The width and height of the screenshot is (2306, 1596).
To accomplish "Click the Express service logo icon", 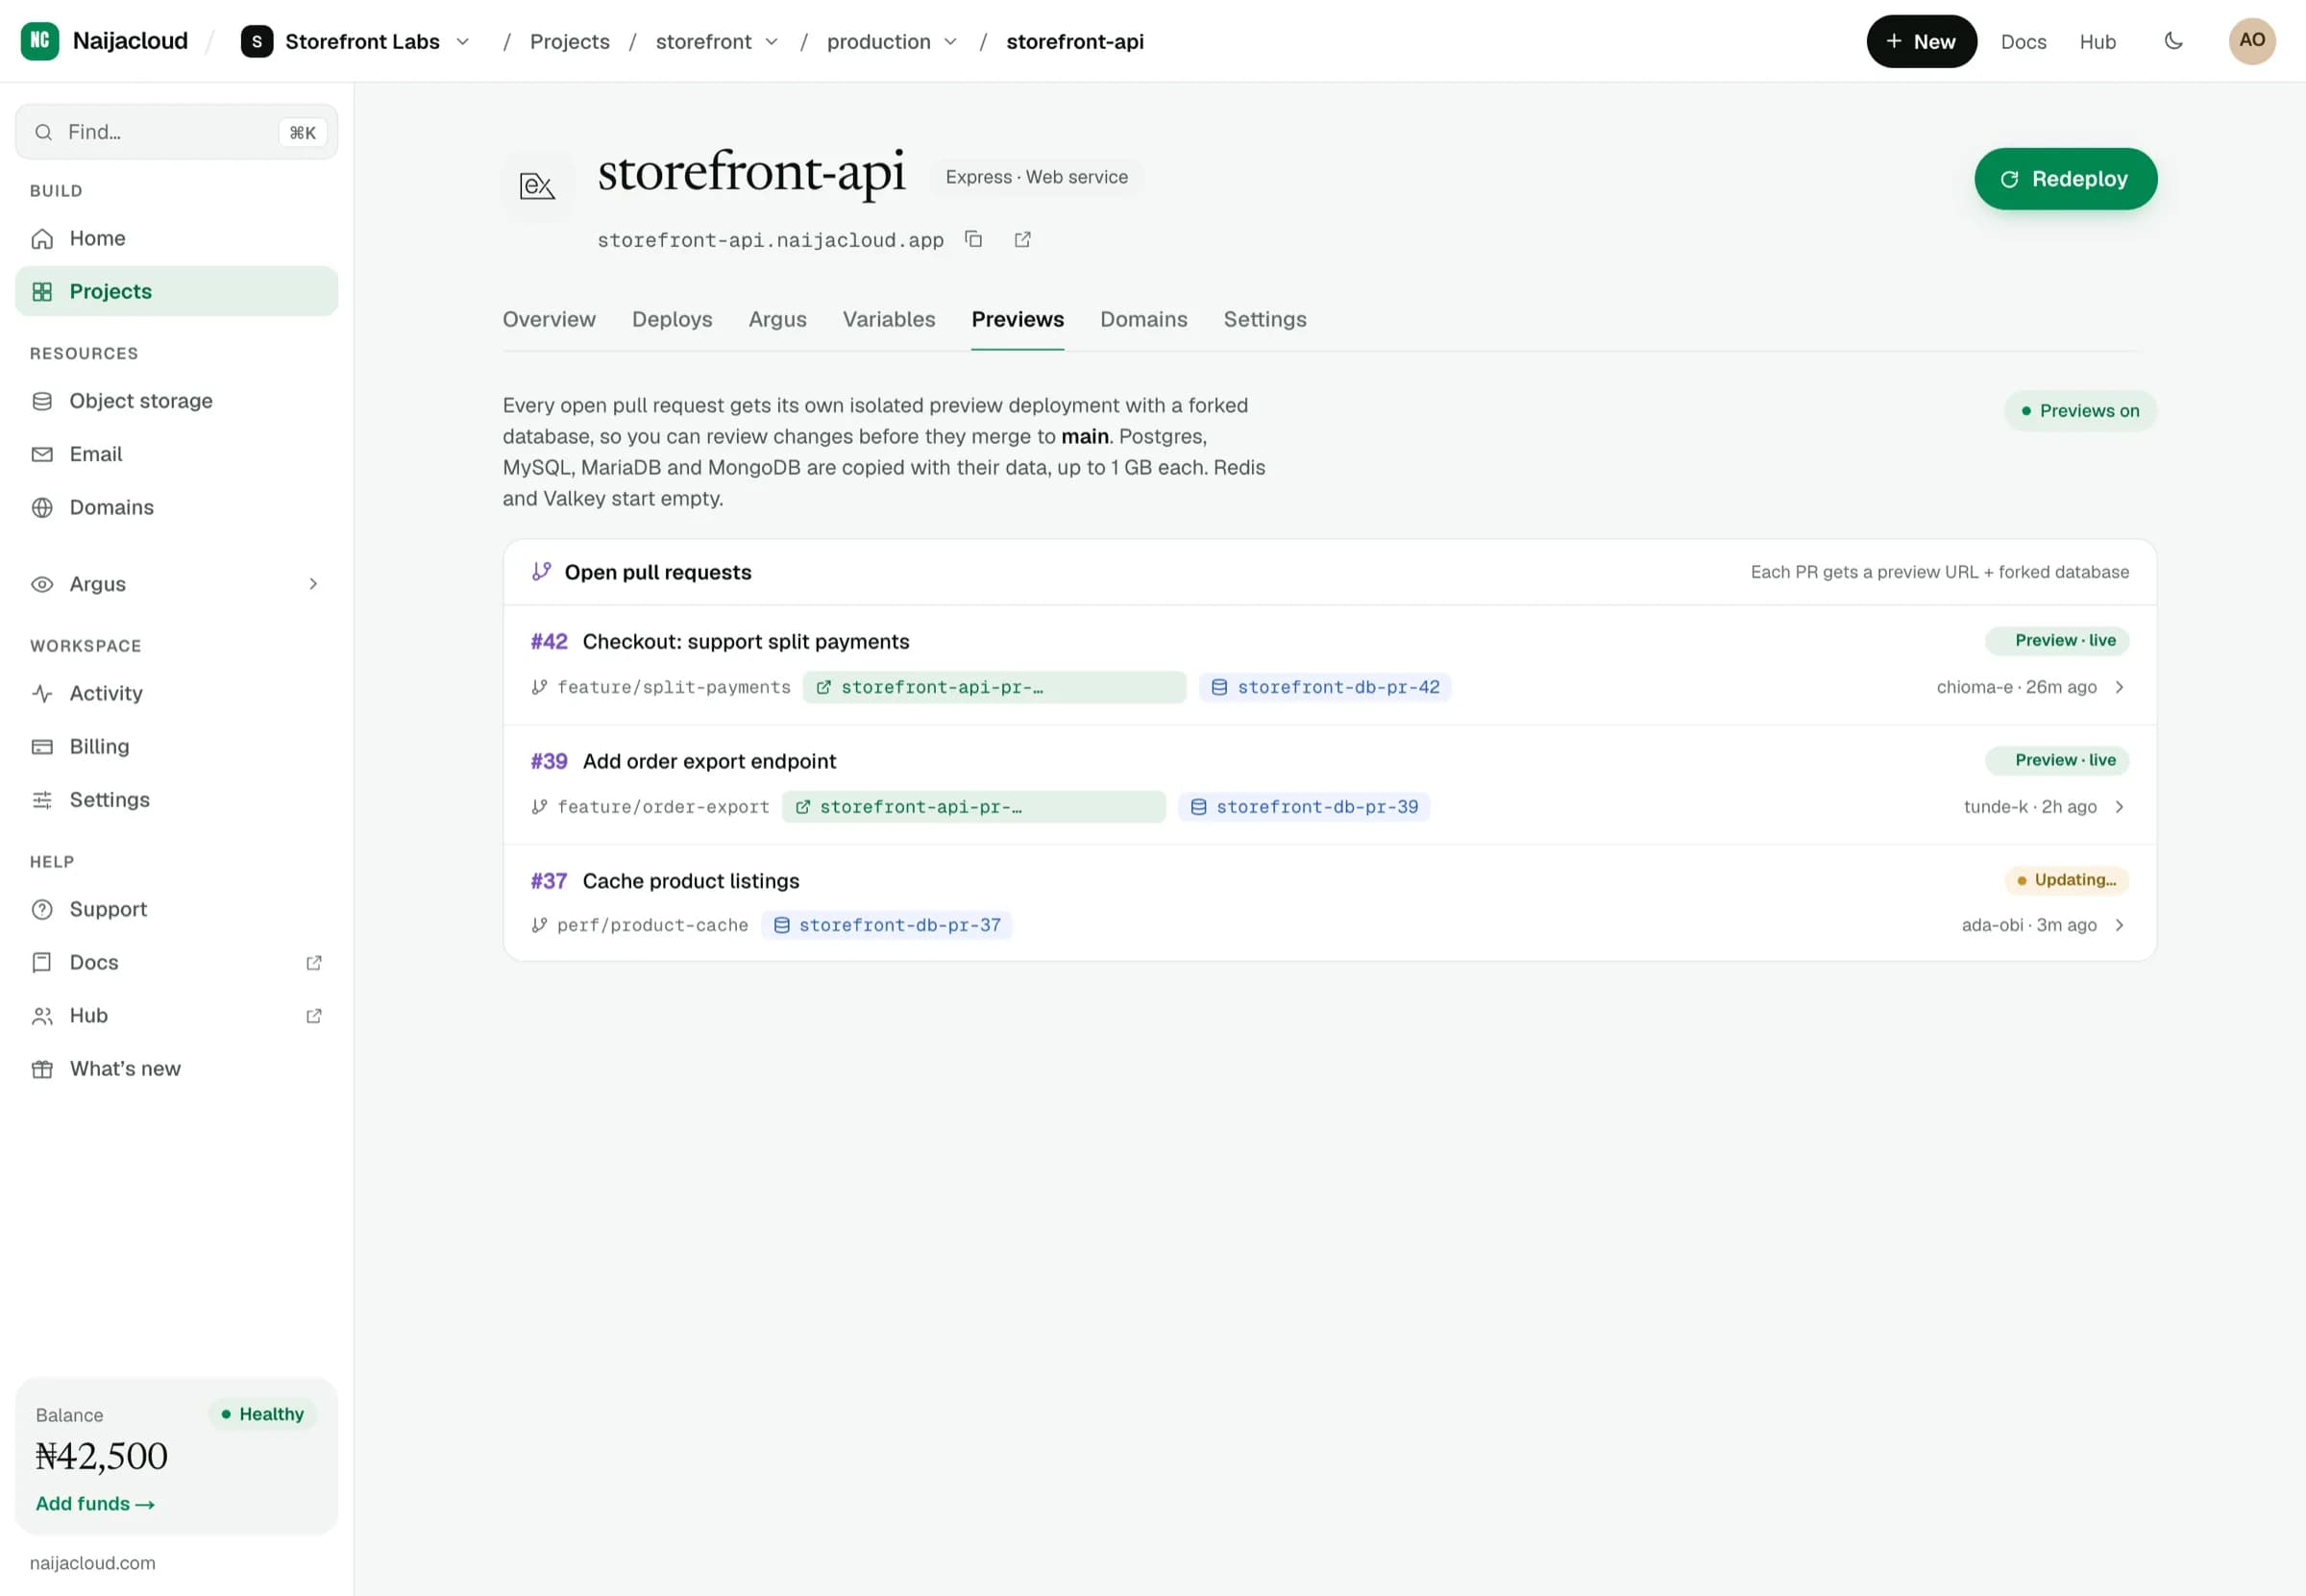I will (537, 185).
